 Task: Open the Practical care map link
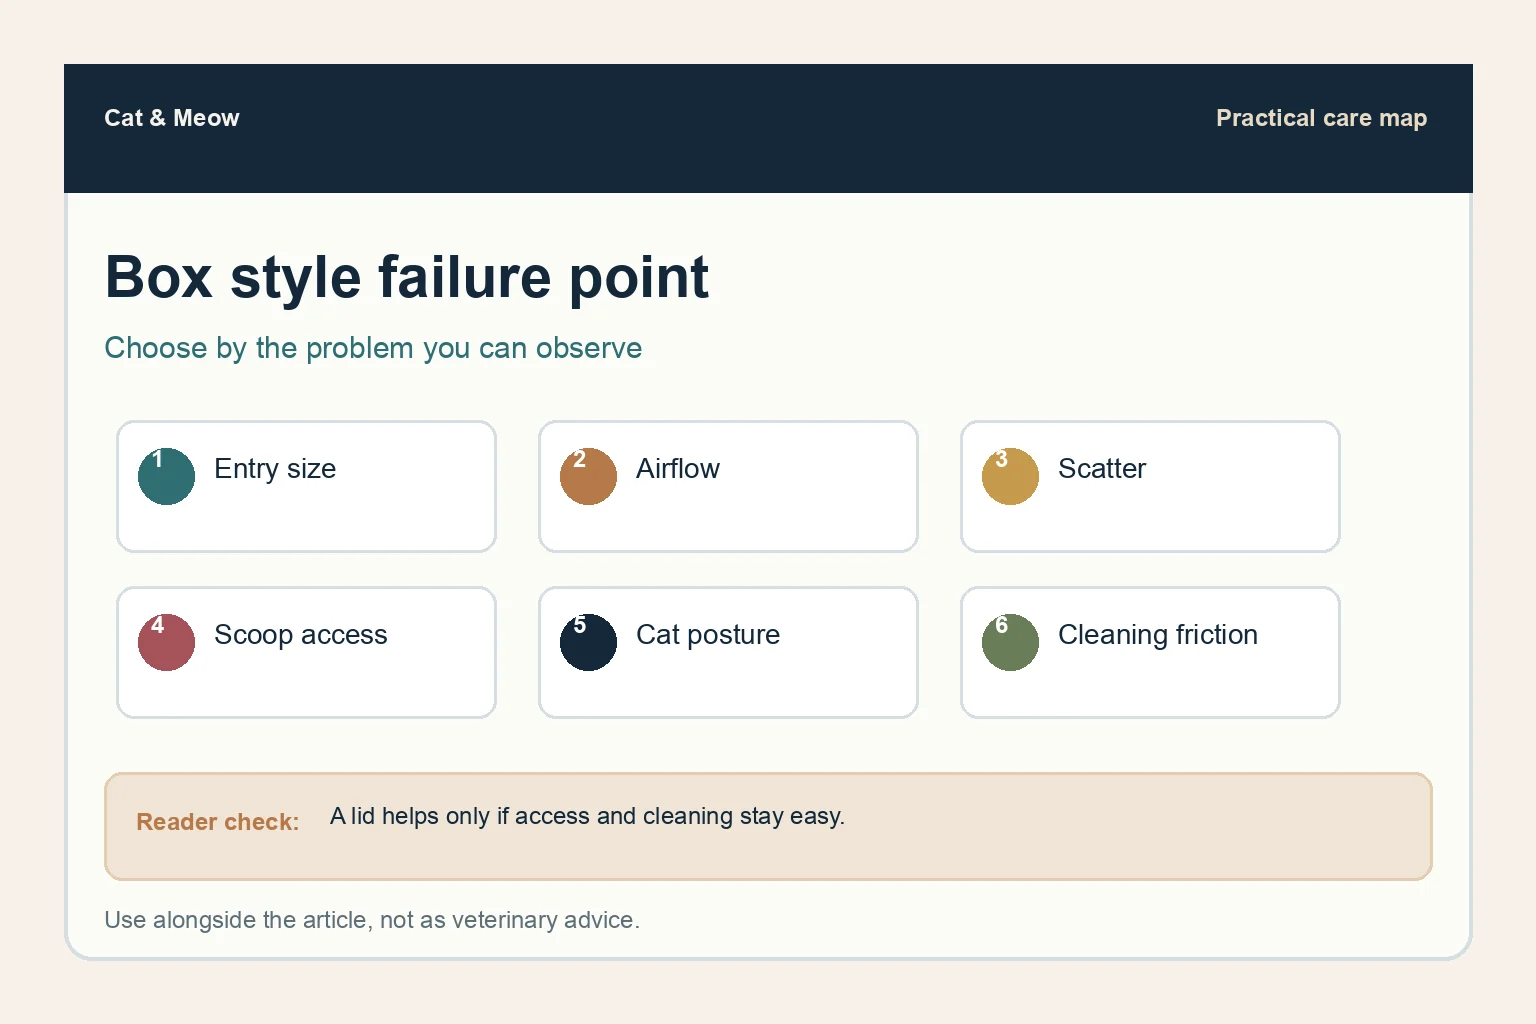[x=1321, y=118]
